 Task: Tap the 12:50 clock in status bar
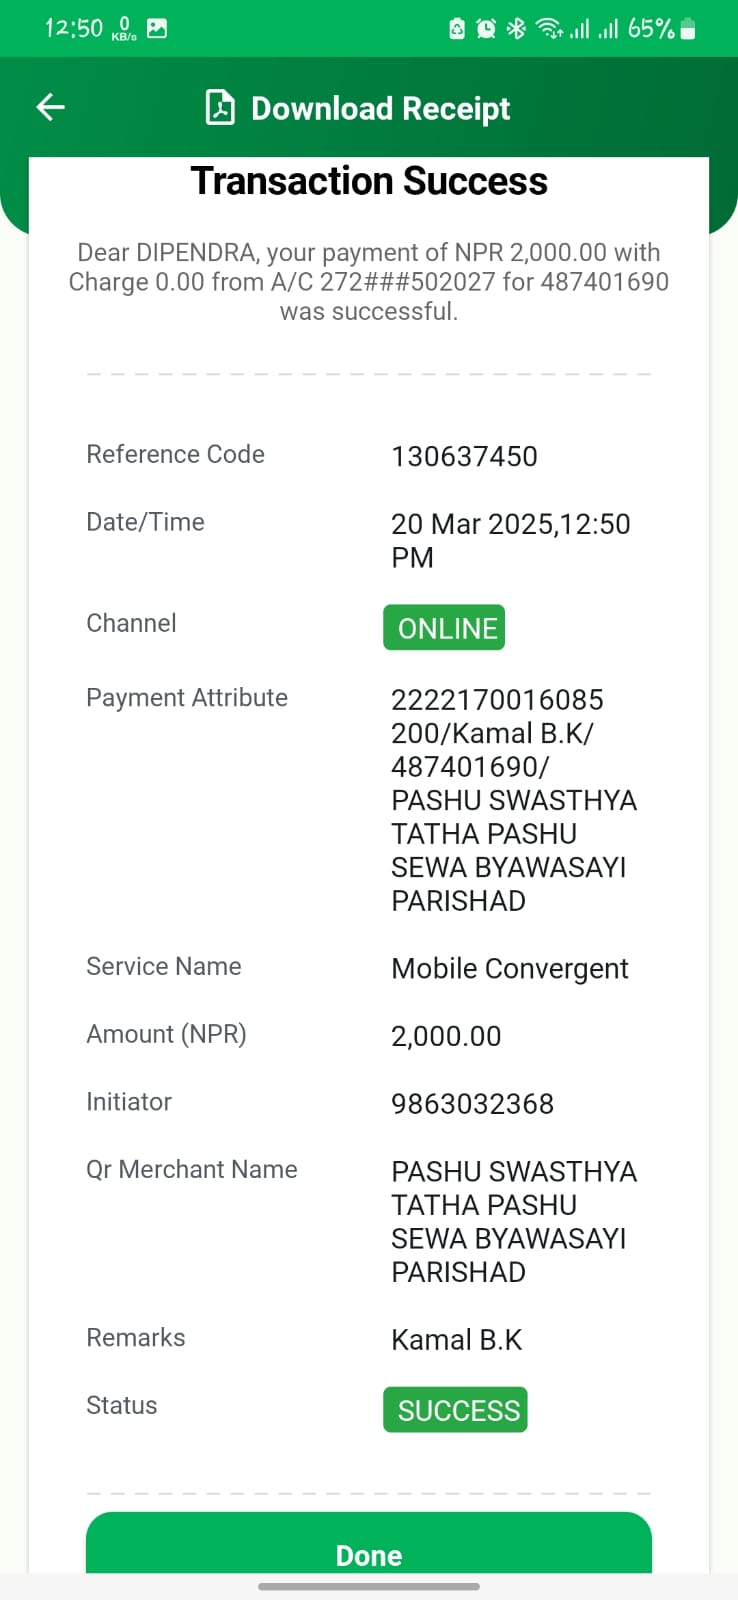[73, 28]
